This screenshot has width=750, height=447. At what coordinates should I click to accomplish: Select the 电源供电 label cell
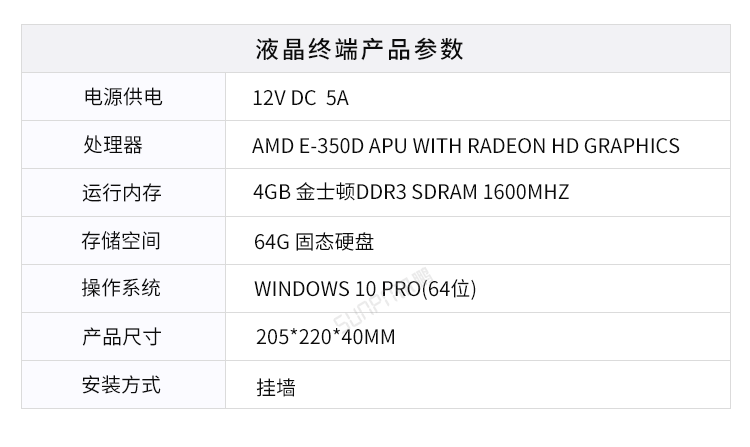point(121,98)
